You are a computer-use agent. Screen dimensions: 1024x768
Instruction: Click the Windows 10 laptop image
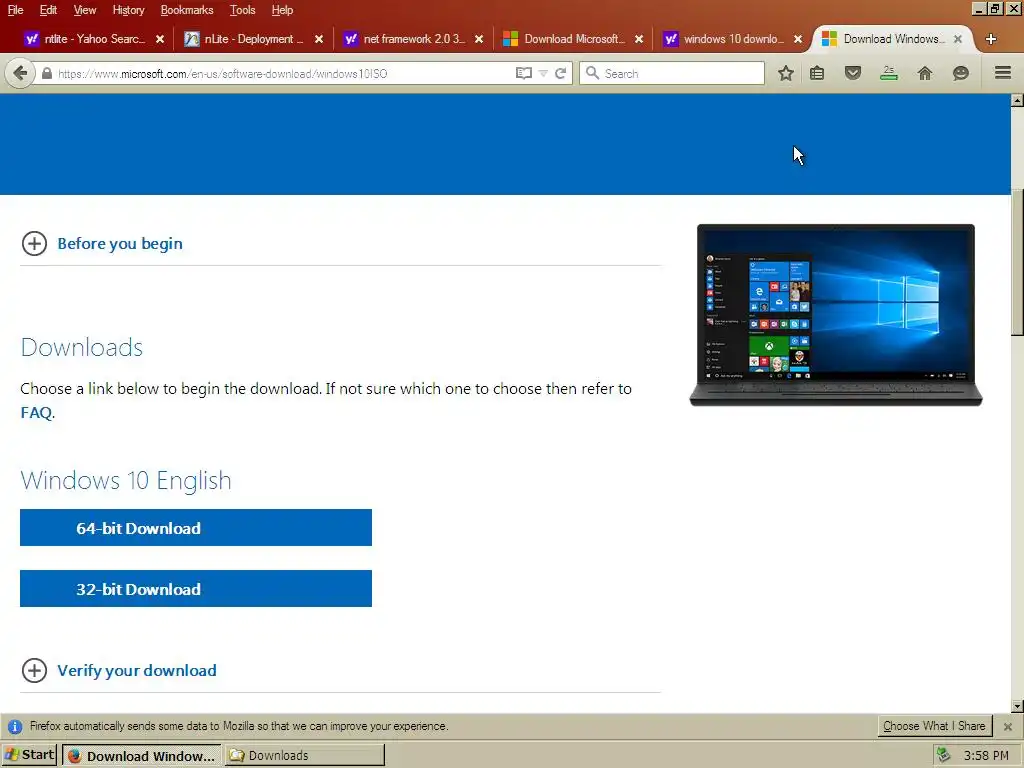click(x=836, y=315)
